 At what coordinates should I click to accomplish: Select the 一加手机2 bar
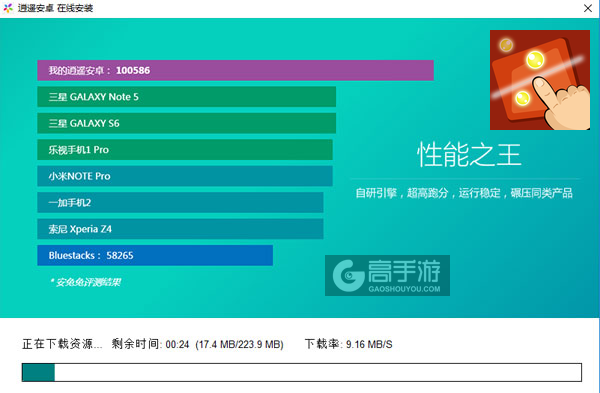[180, 202]
